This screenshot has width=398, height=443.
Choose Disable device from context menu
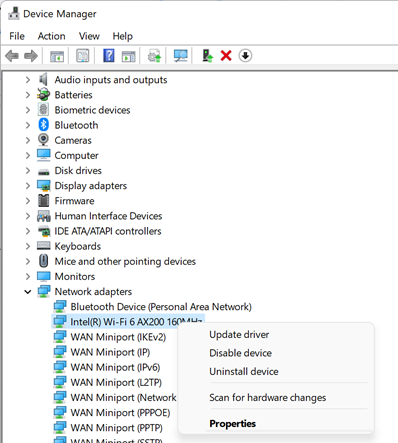[240, 353]
